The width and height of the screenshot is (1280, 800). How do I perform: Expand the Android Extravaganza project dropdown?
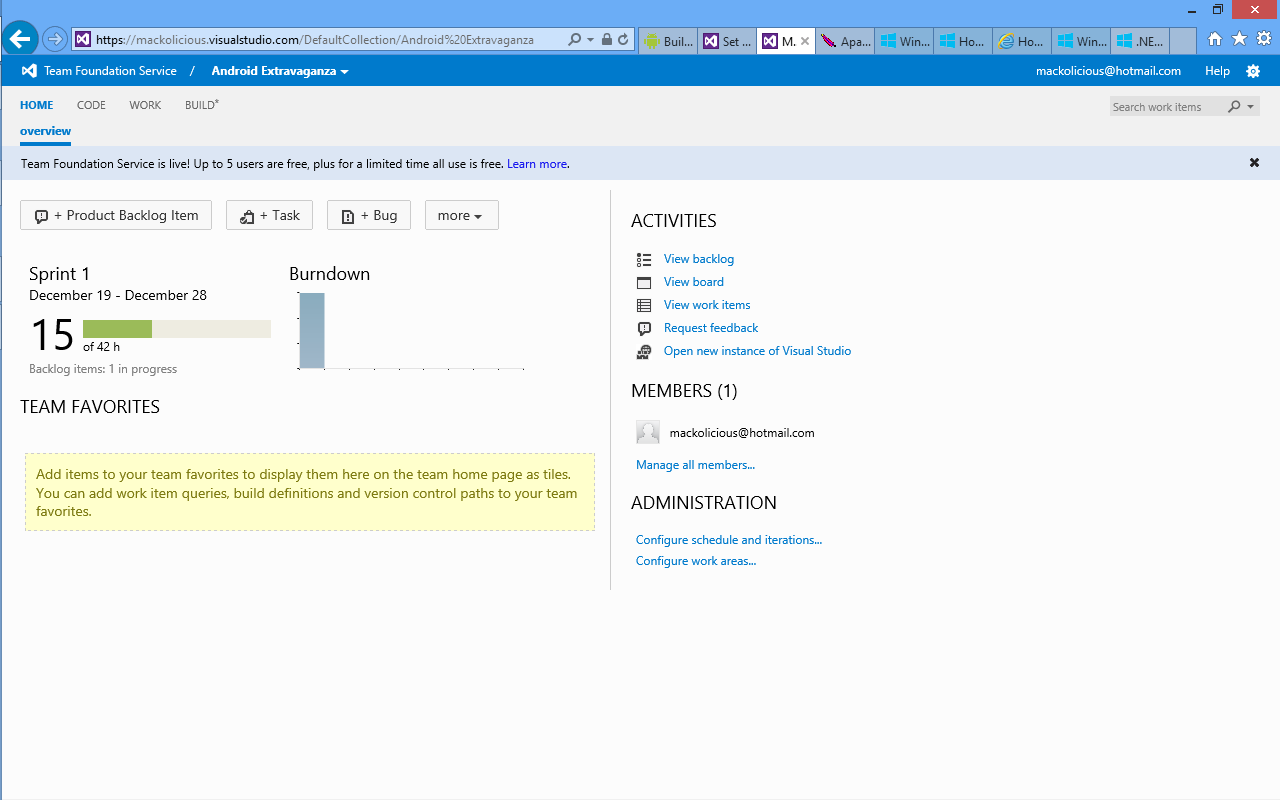coord(280,71)
